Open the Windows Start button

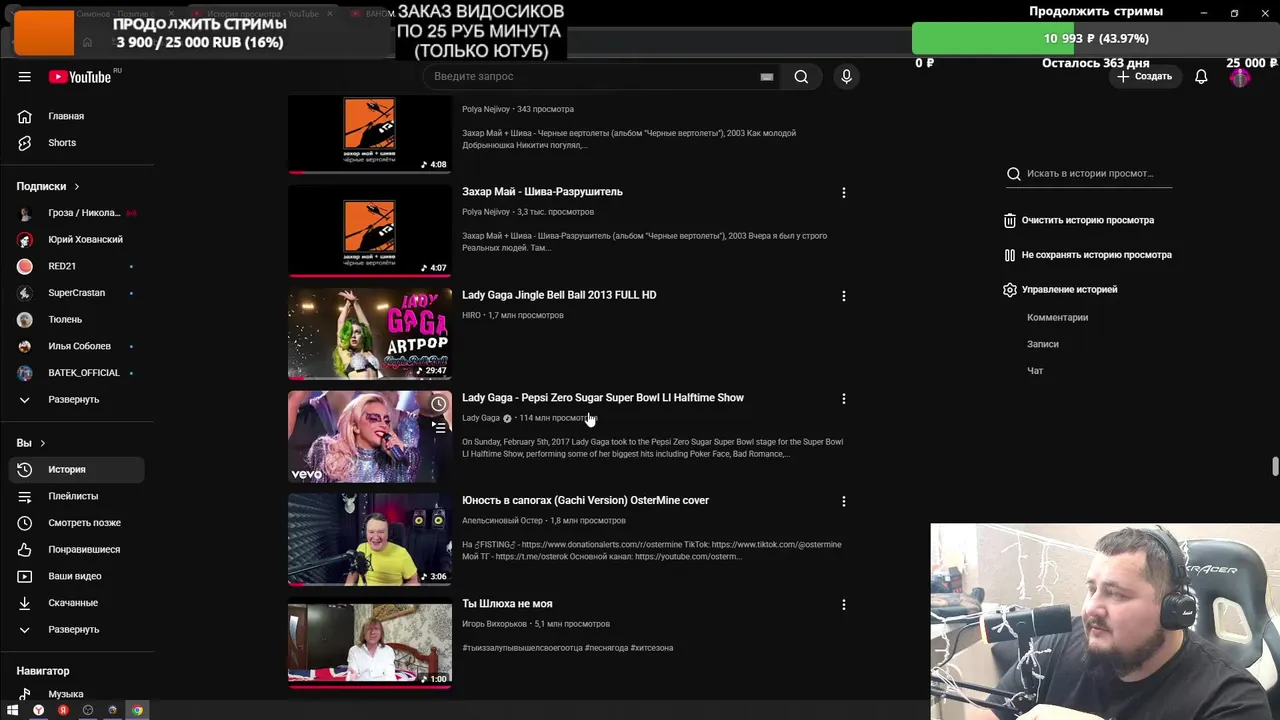coord(13,710)
